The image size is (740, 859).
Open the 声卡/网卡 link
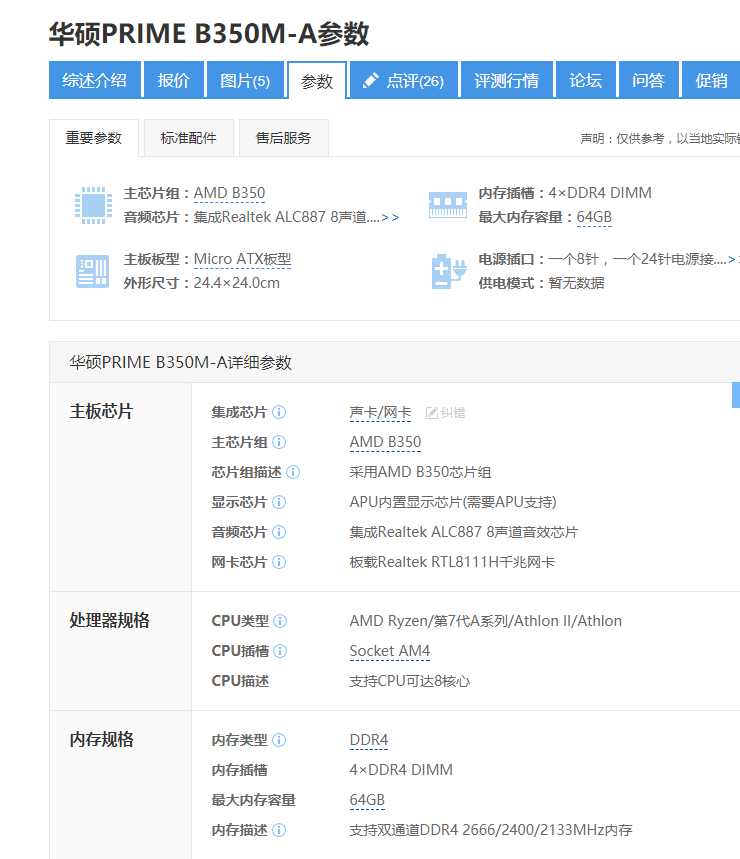pyautogui.click(x=380, y=413)
